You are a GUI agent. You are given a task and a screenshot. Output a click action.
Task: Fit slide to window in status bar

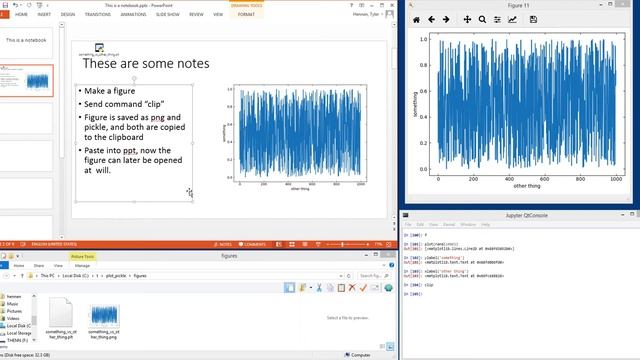pos(389,244)
